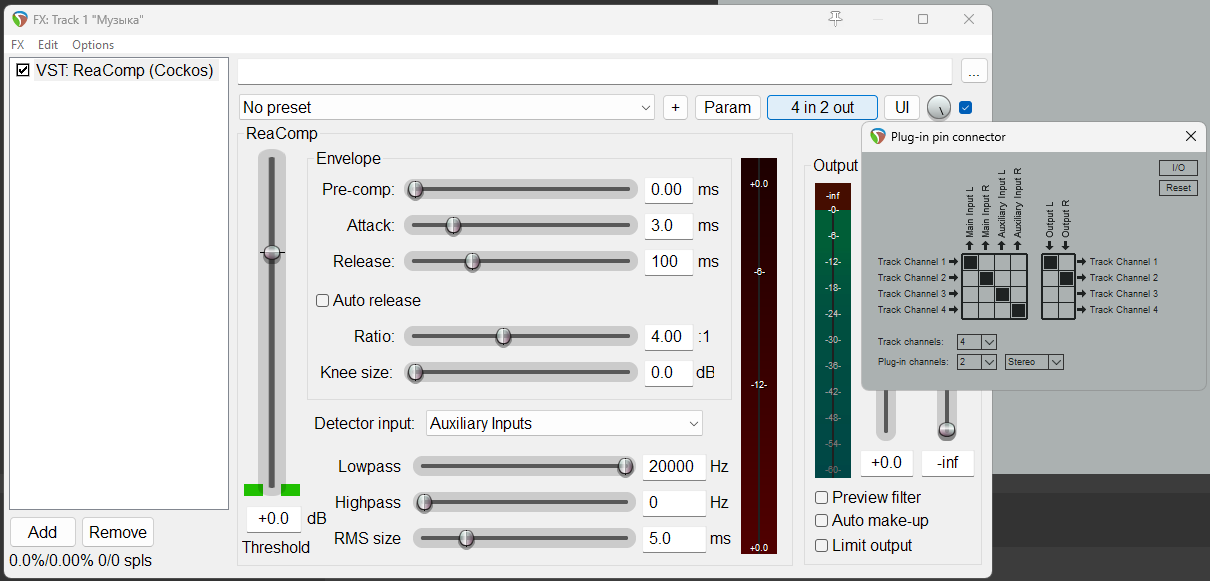The image size is (1210, 581).
Task: Select VST: ReaComp (Cockos) in FX list
Action: coord(124,71)
